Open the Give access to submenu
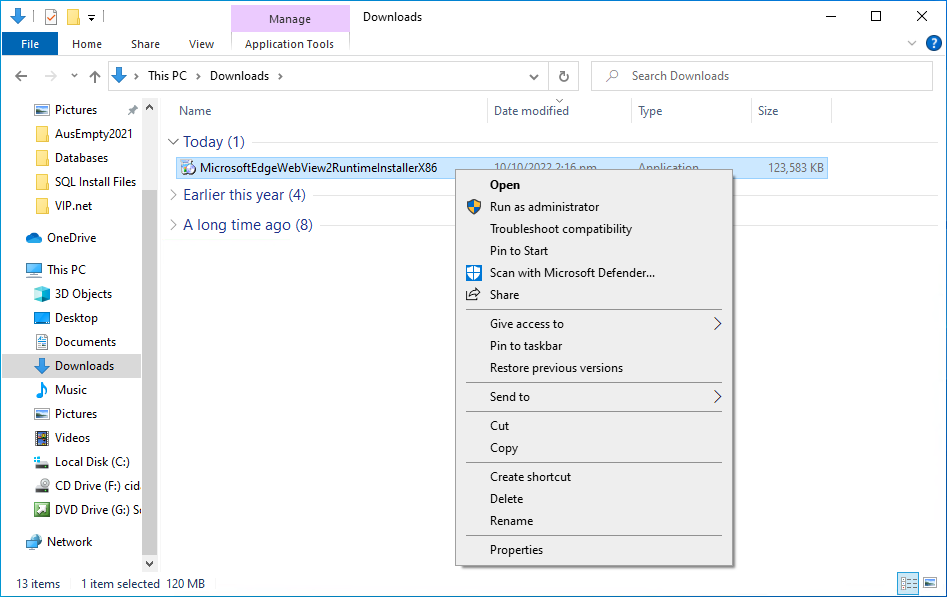The width and height of the screenshot is (947, 597). pyautogui.click(x=594, y=324)
